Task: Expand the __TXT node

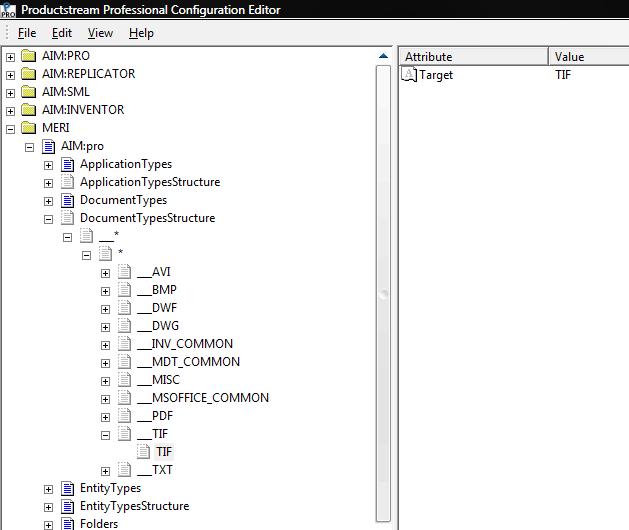Action: [x=106, y=471]
